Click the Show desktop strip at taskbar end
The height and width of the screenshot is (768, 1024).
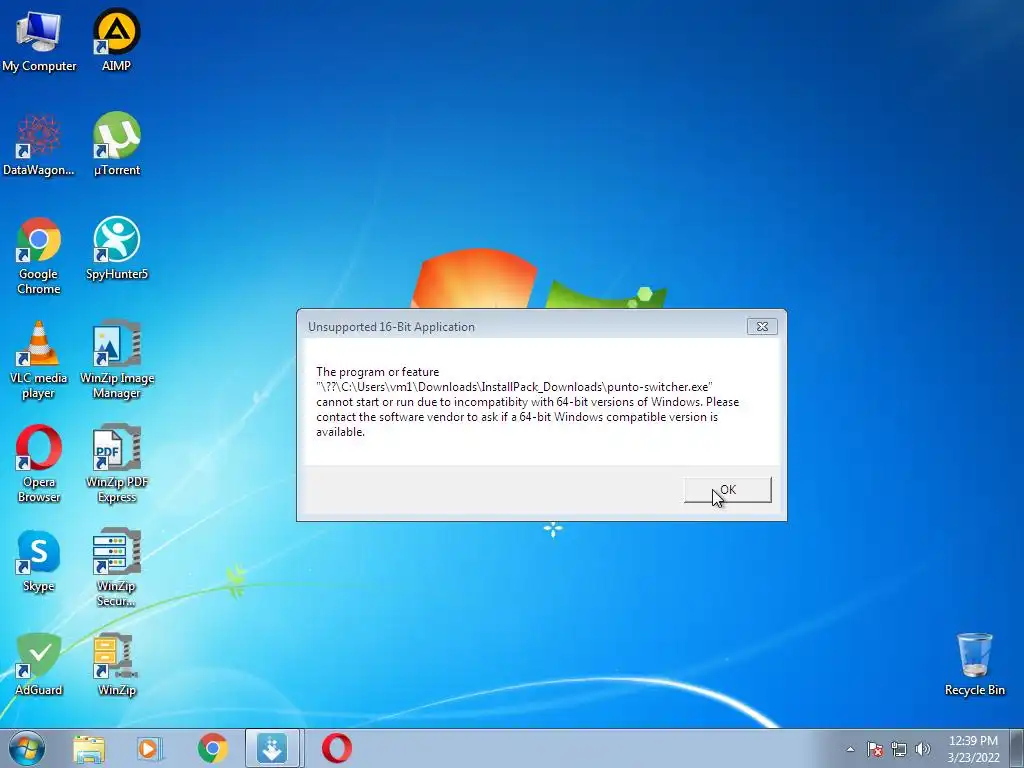point(1017,748)
